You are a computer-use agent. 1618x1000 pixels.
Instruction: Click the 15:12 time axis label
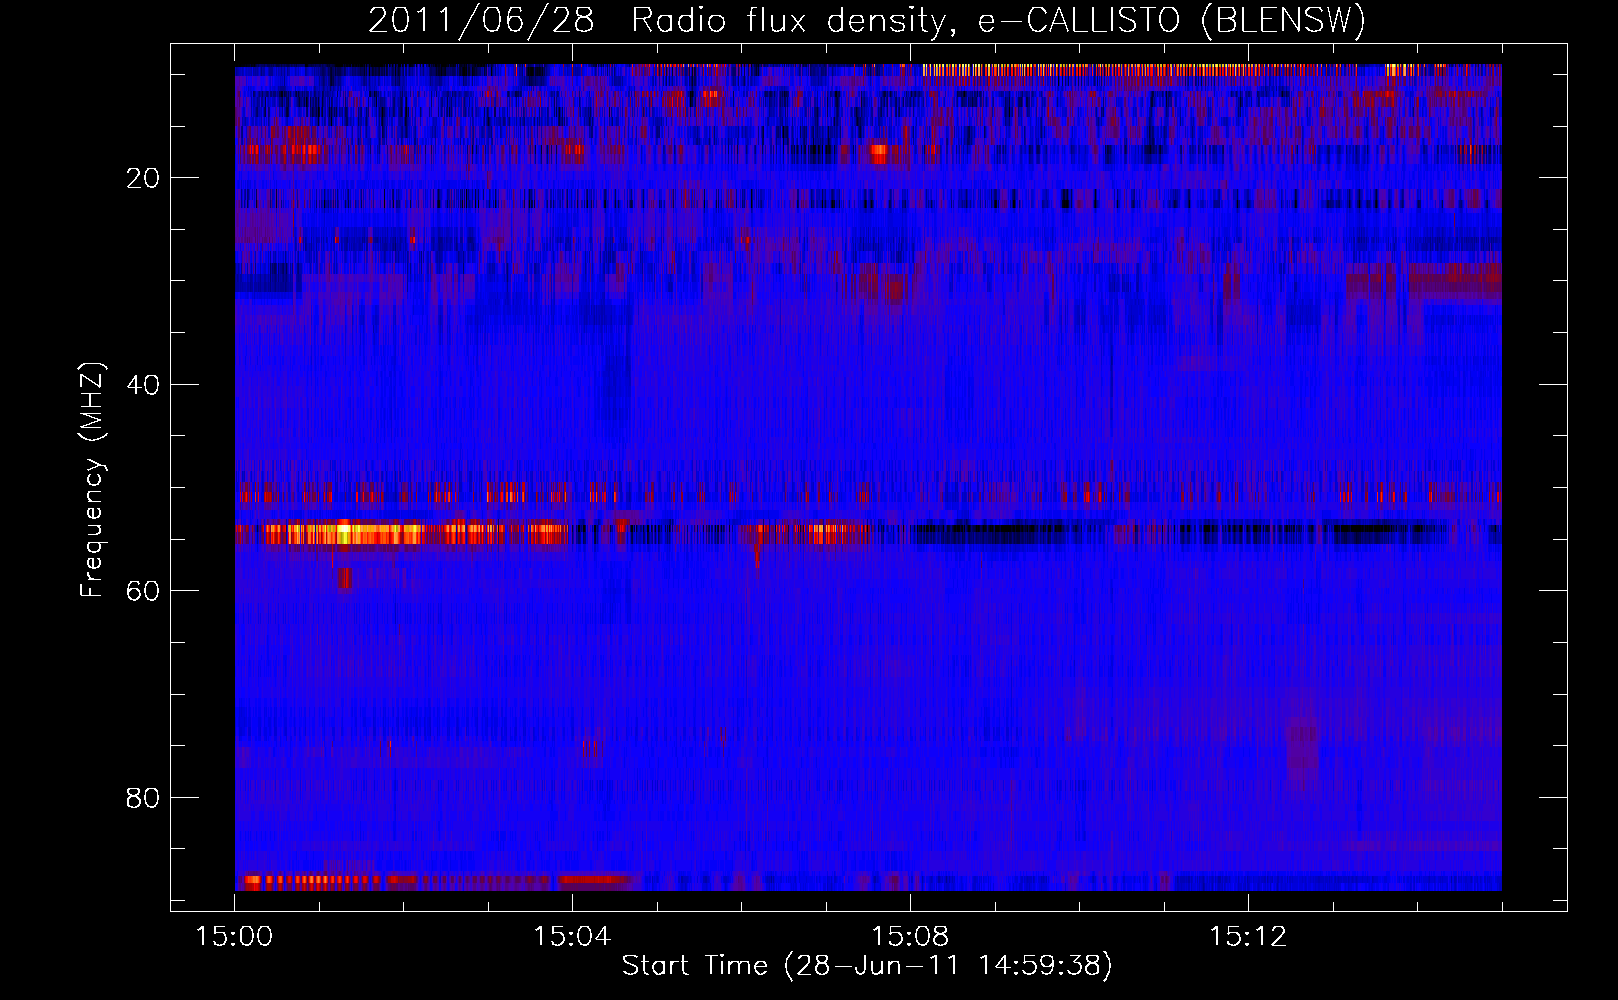point(1248,937)
